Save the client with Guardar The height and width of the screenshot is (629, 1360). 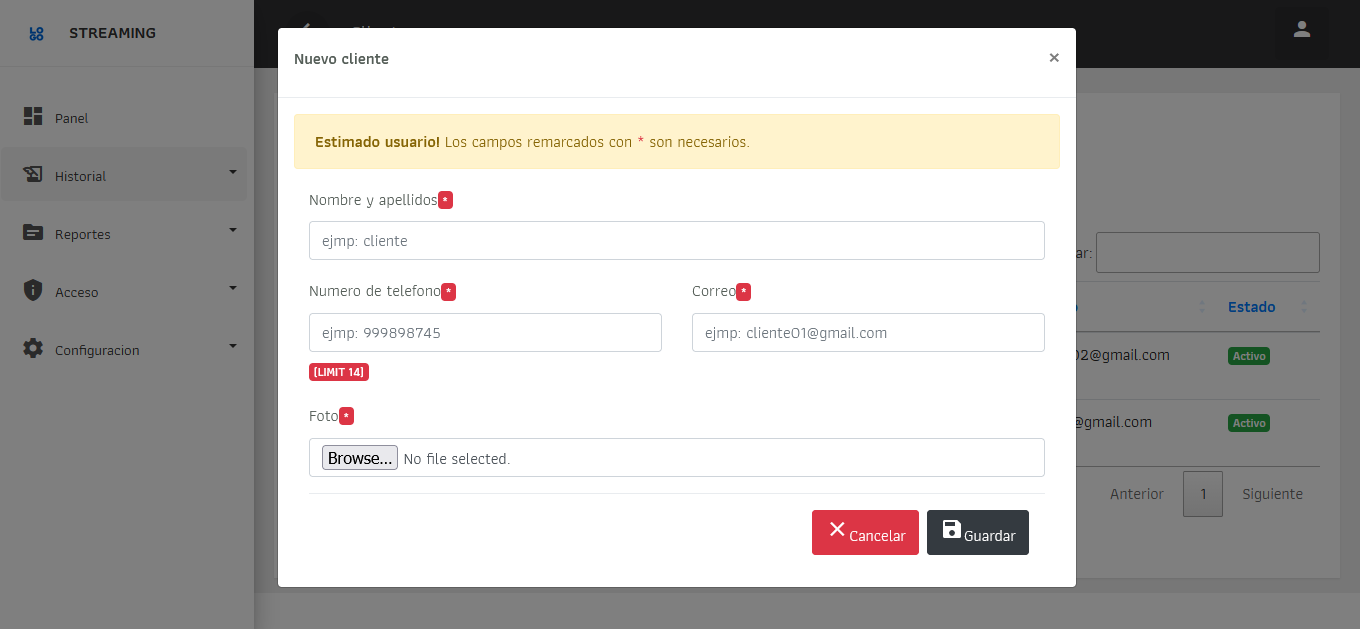[x=977, y=533]
